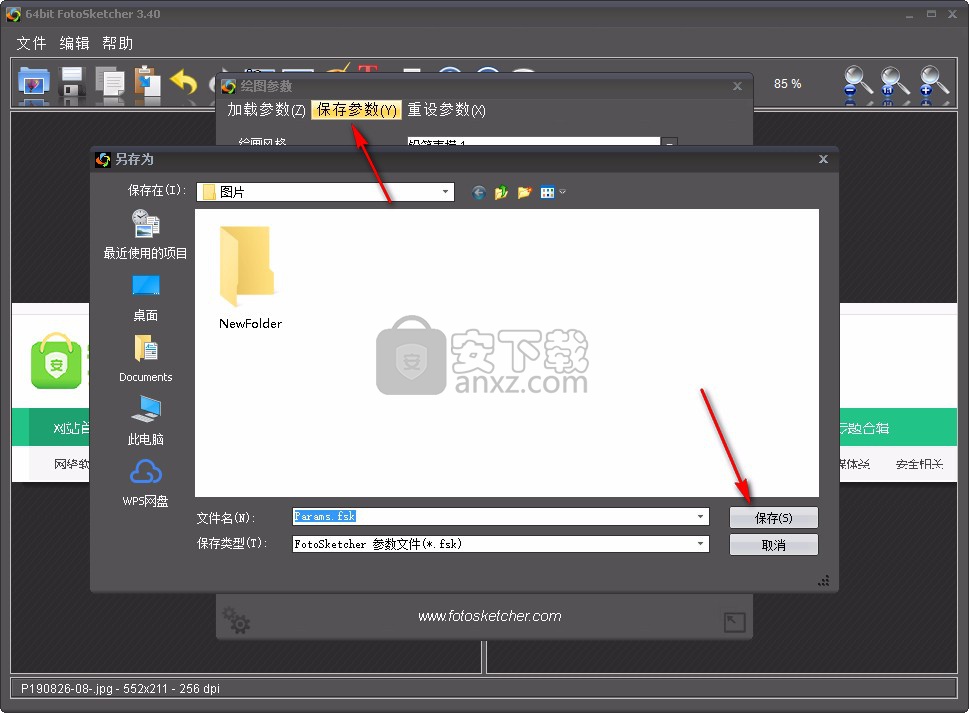
Task: Close the 绘图参数 window
Action: pyautogui.click(x=737, y=86)
